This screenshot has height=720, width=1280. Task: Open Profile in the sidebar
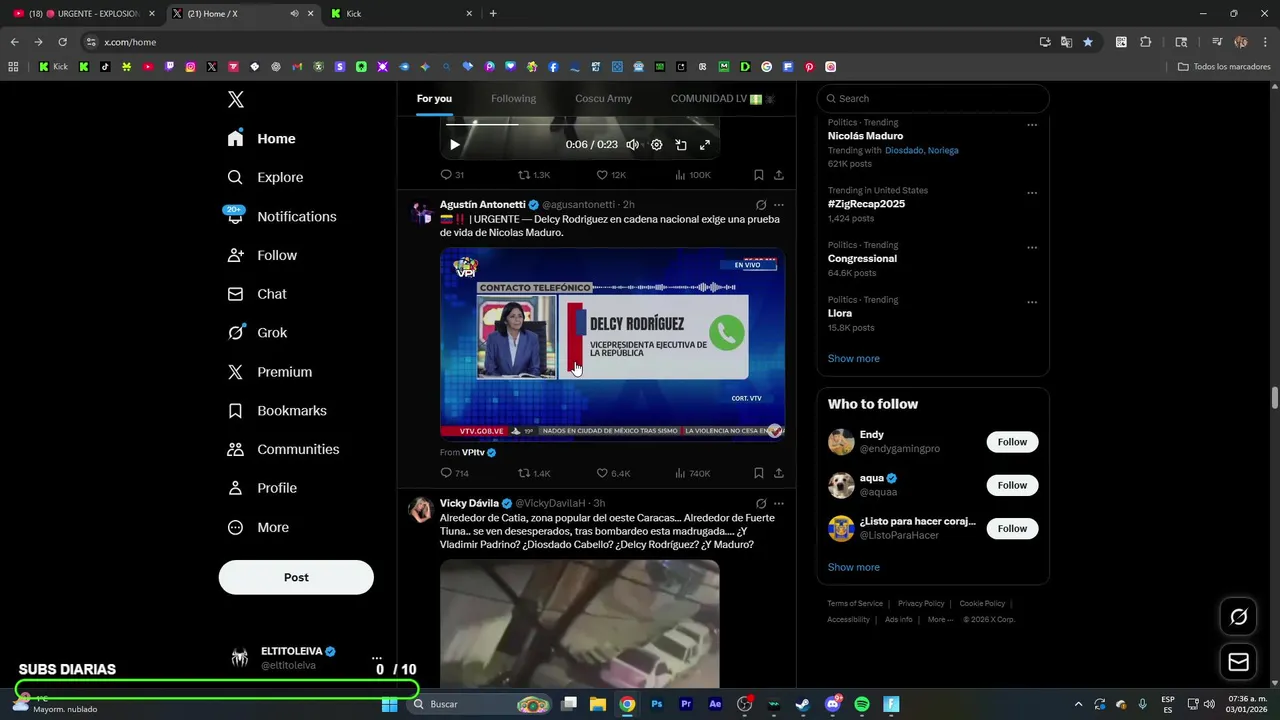point(261,488)
